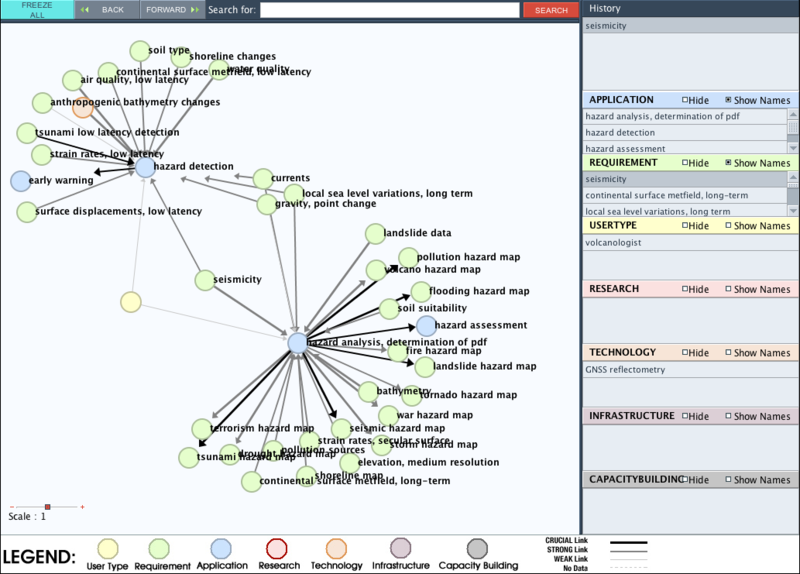Viewport: 800px width, 574px height.
Task: Select the orange technology node in graph
Action: pos(83,108)
